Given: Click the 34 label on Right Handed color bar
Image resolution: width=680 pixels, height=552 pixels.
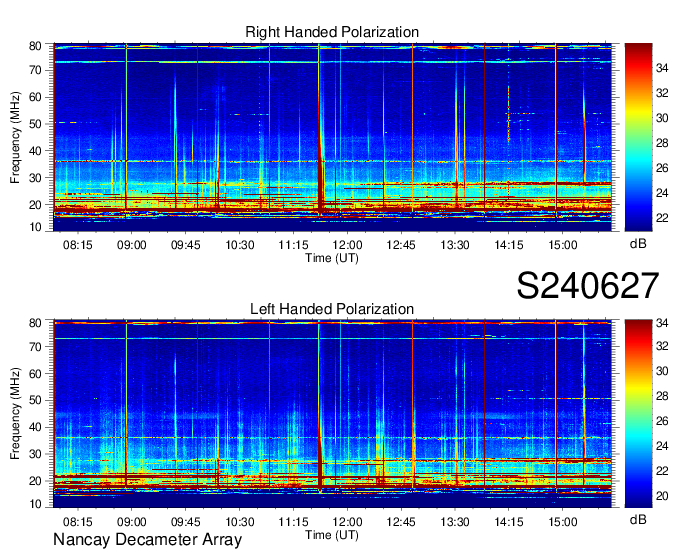Looking at the screenshot, I should point(662,68).
